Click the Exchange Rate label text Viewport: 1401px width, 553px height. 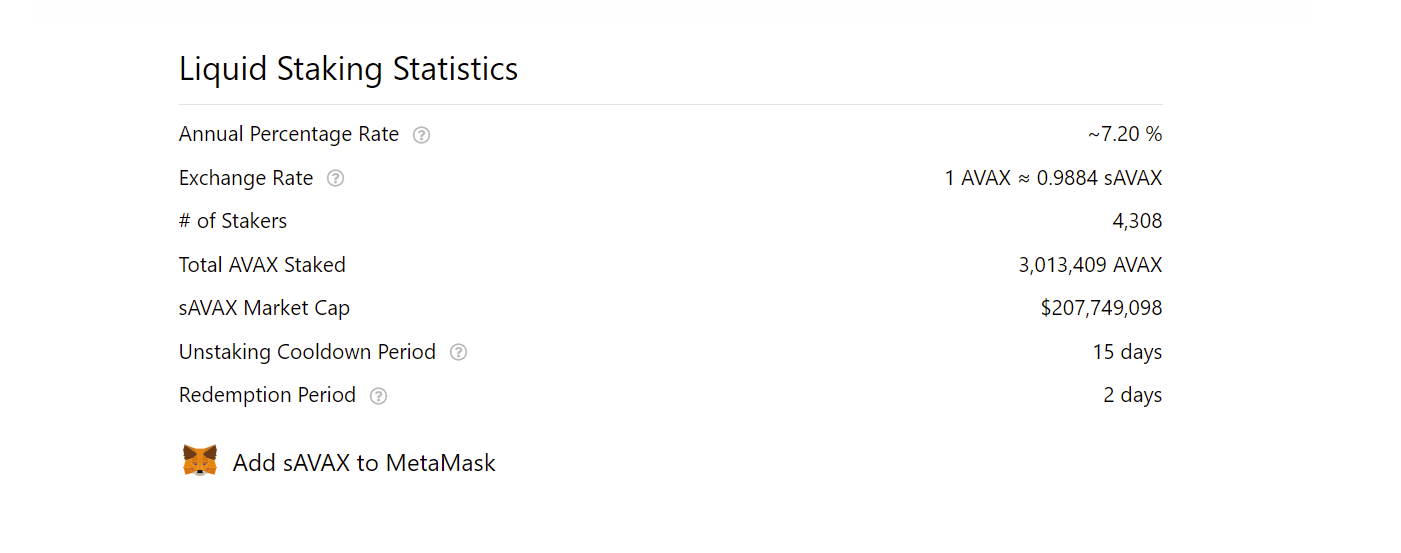pos(246,178)
